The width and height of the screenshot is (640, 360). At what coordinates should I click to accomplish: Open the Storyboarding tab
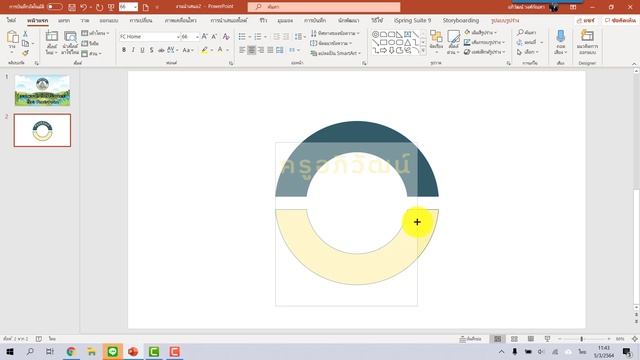point(461,20)
